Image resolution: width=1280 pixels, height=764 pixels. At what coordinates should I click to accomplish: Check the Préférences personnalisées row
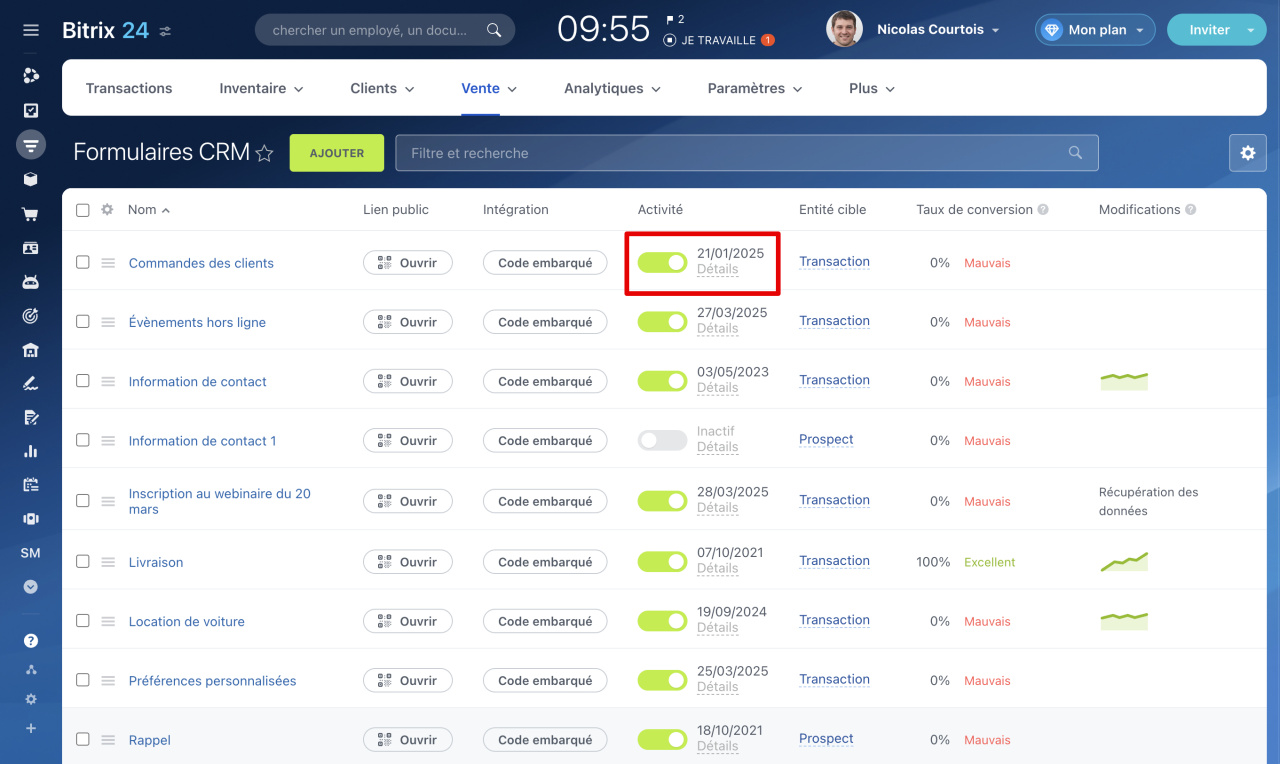[x=83, y=680]
